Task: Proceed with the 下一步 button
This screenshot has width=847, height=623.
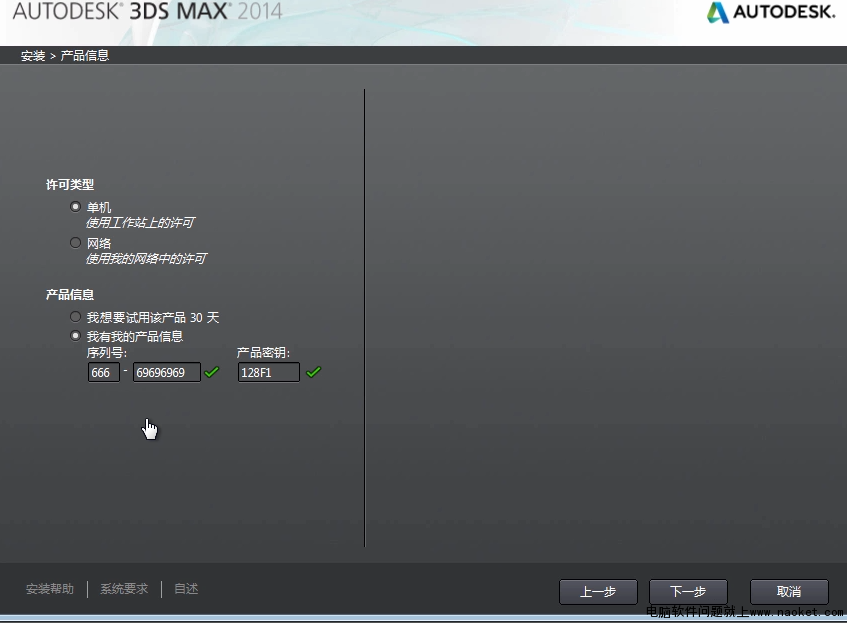Action: pyautogui.click(x=688, y=592)
